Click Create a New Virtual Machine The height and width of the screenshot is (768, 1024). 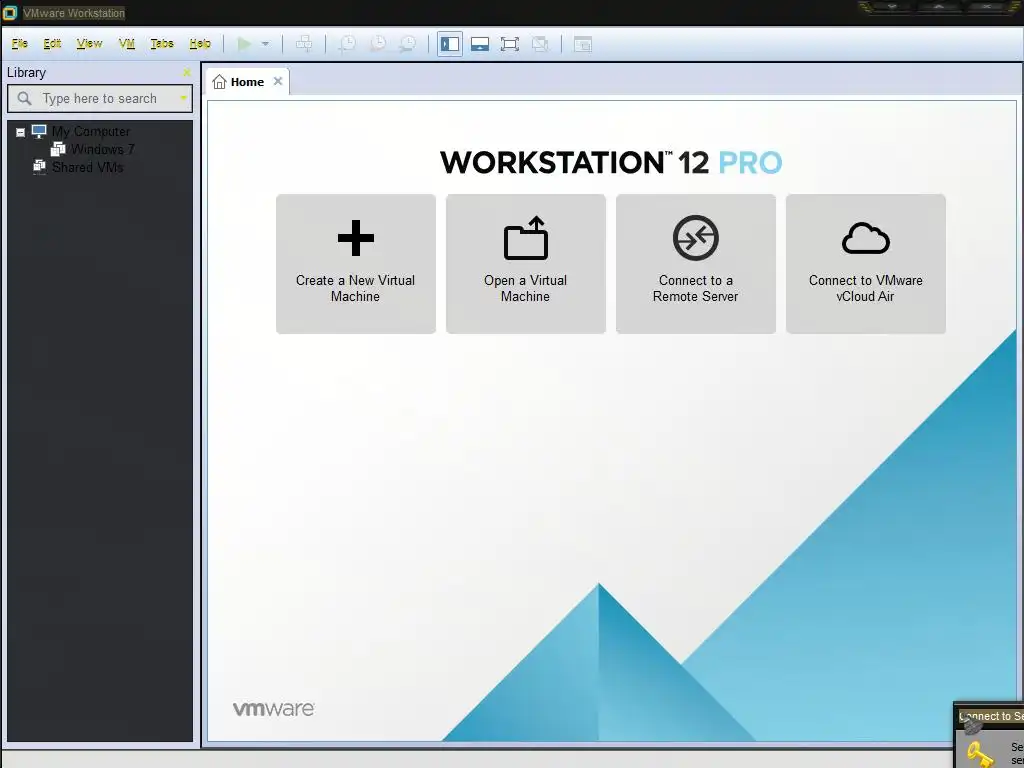pos(356,264)
